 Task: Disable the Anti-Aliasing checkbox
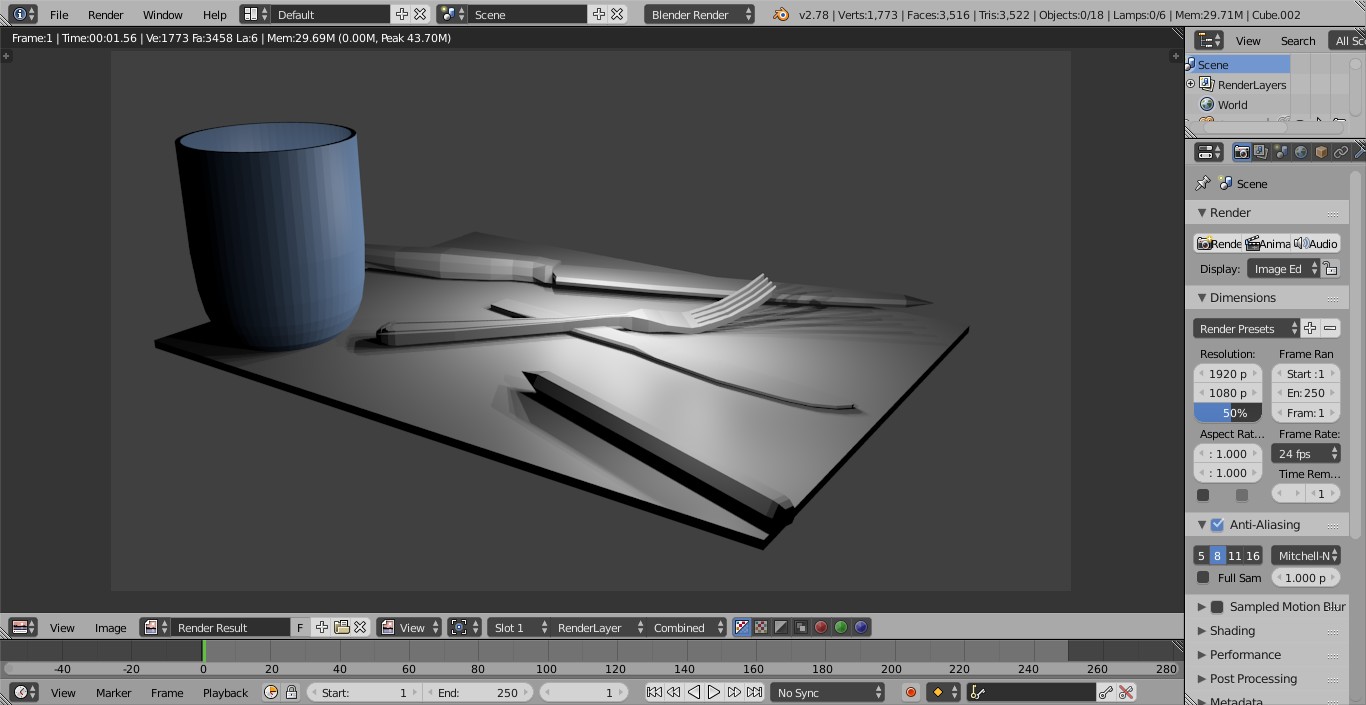click(x=1217, y=525)
